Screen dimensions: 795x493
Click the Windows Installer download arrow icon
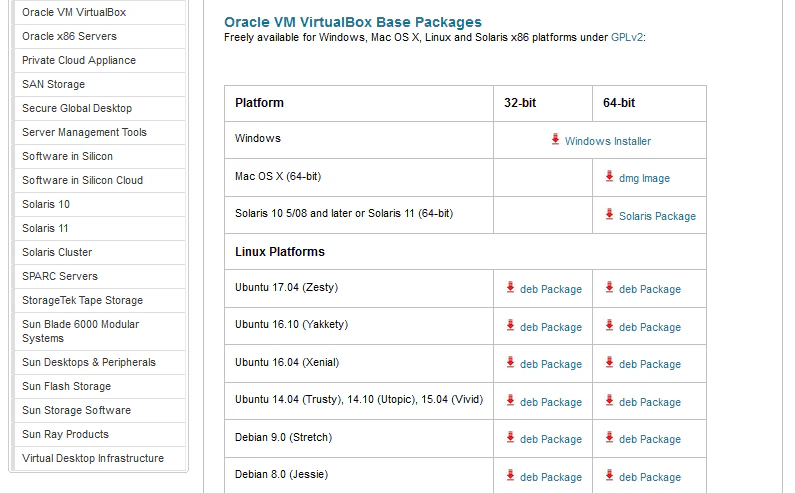pos(555,139)
